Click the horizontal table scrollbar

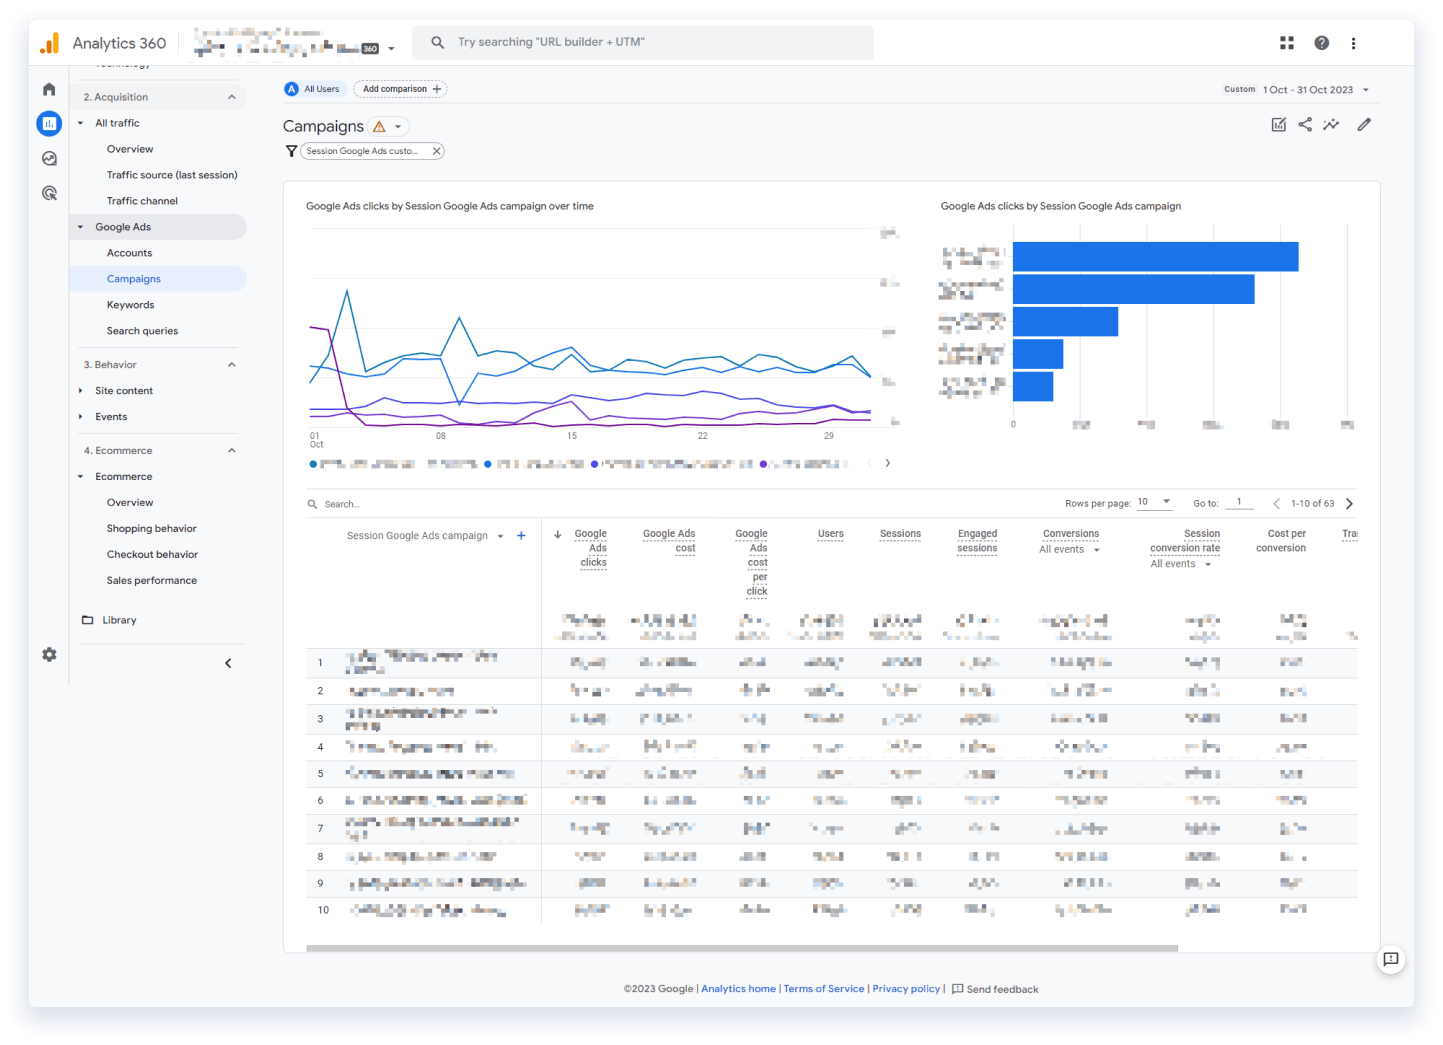pyautogui.click(x=742, y=948)
